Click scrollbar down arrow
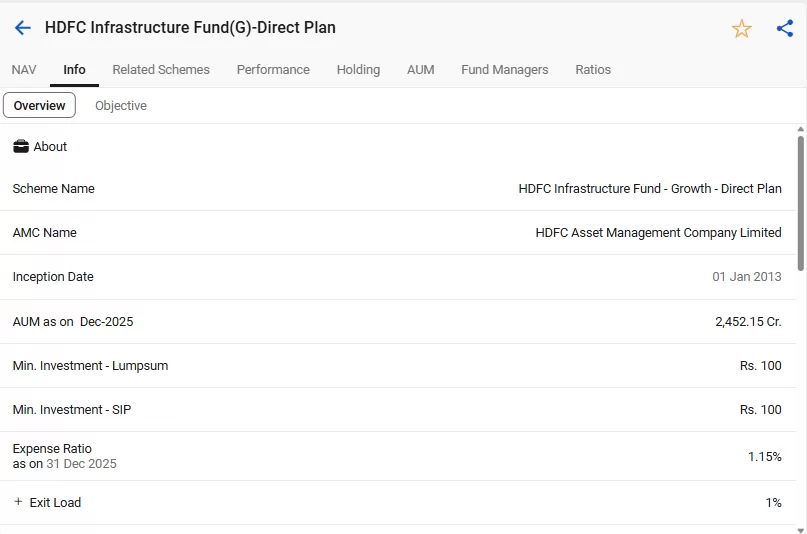Image resolution: width=807 pixels, height=534 pixels. [800, 530]
